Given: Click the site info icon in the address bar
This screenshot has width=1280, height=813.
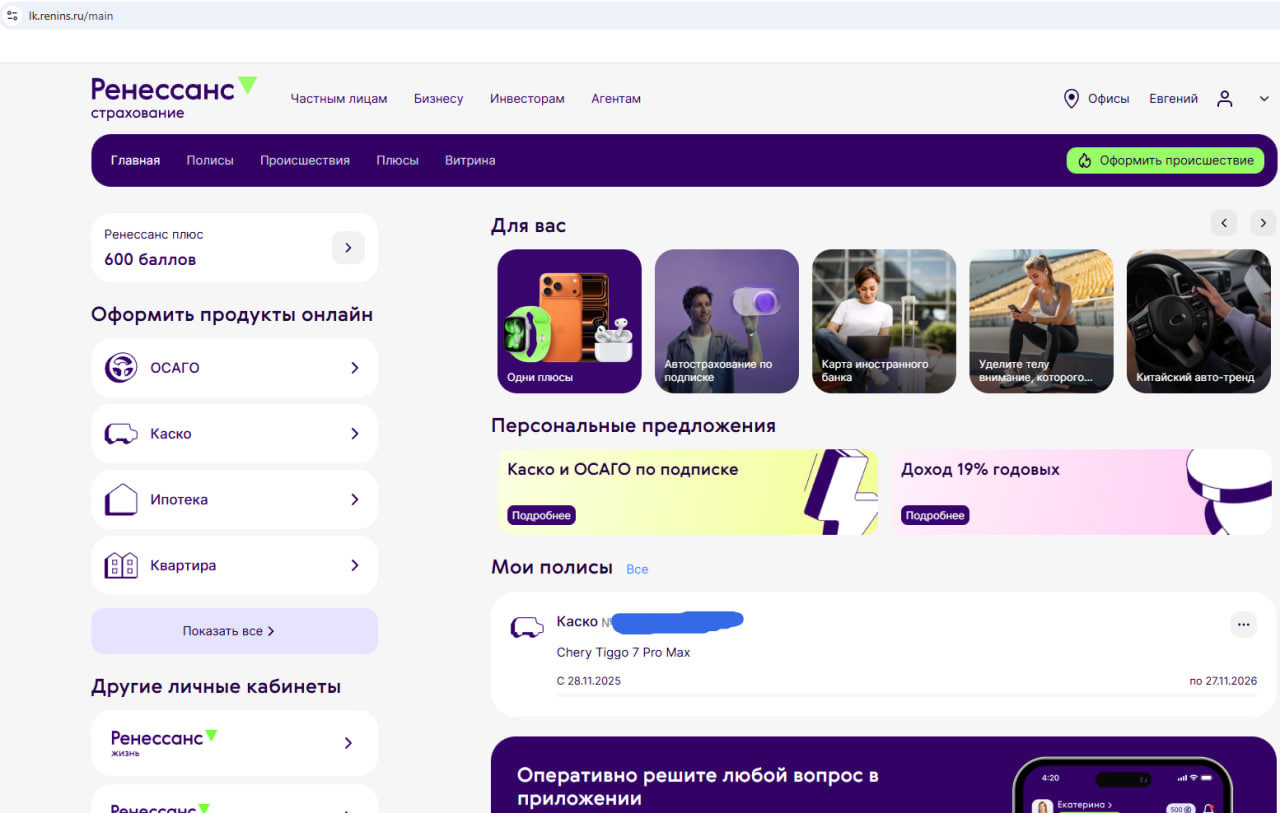Looking at the screenshot, I should tap(13, 16).
